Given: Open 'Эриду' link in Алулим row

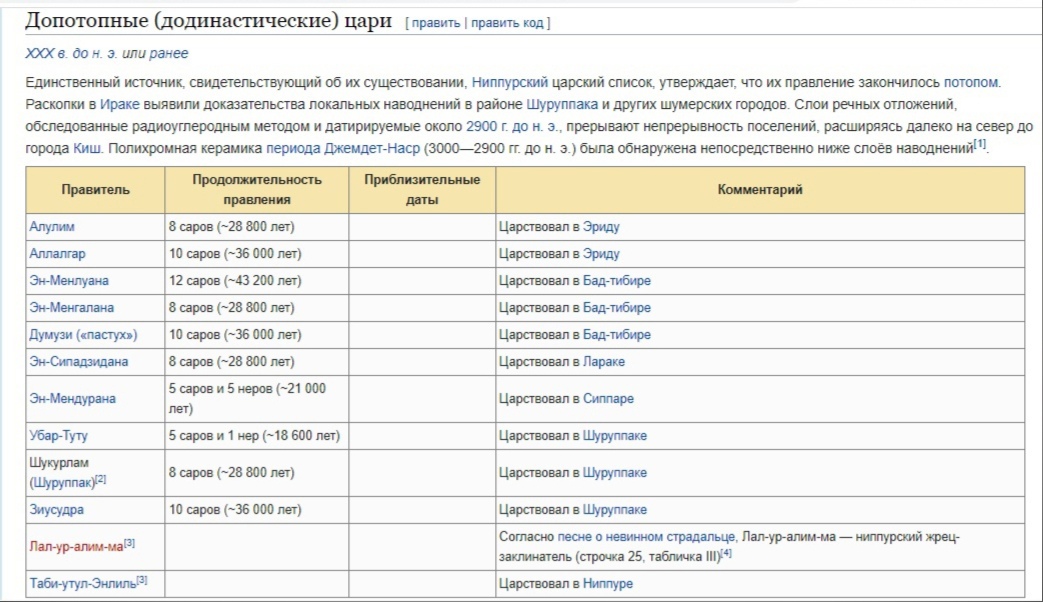Looking at the screenshot, I should pos(601,227).
